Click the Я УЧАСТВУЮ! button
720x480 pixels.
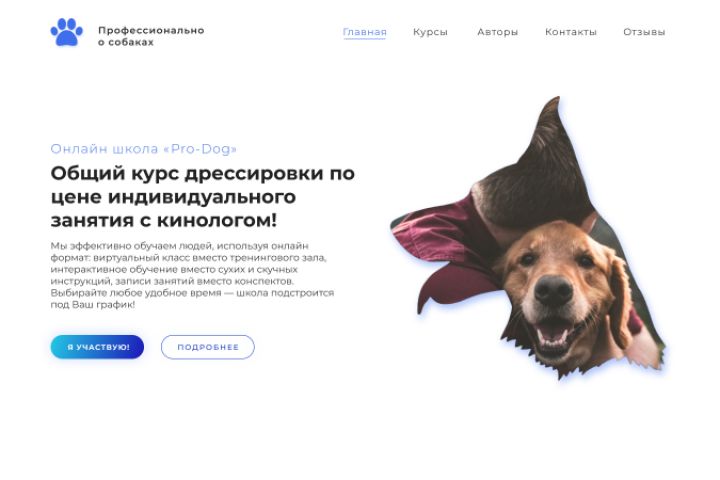pos(97,347)
